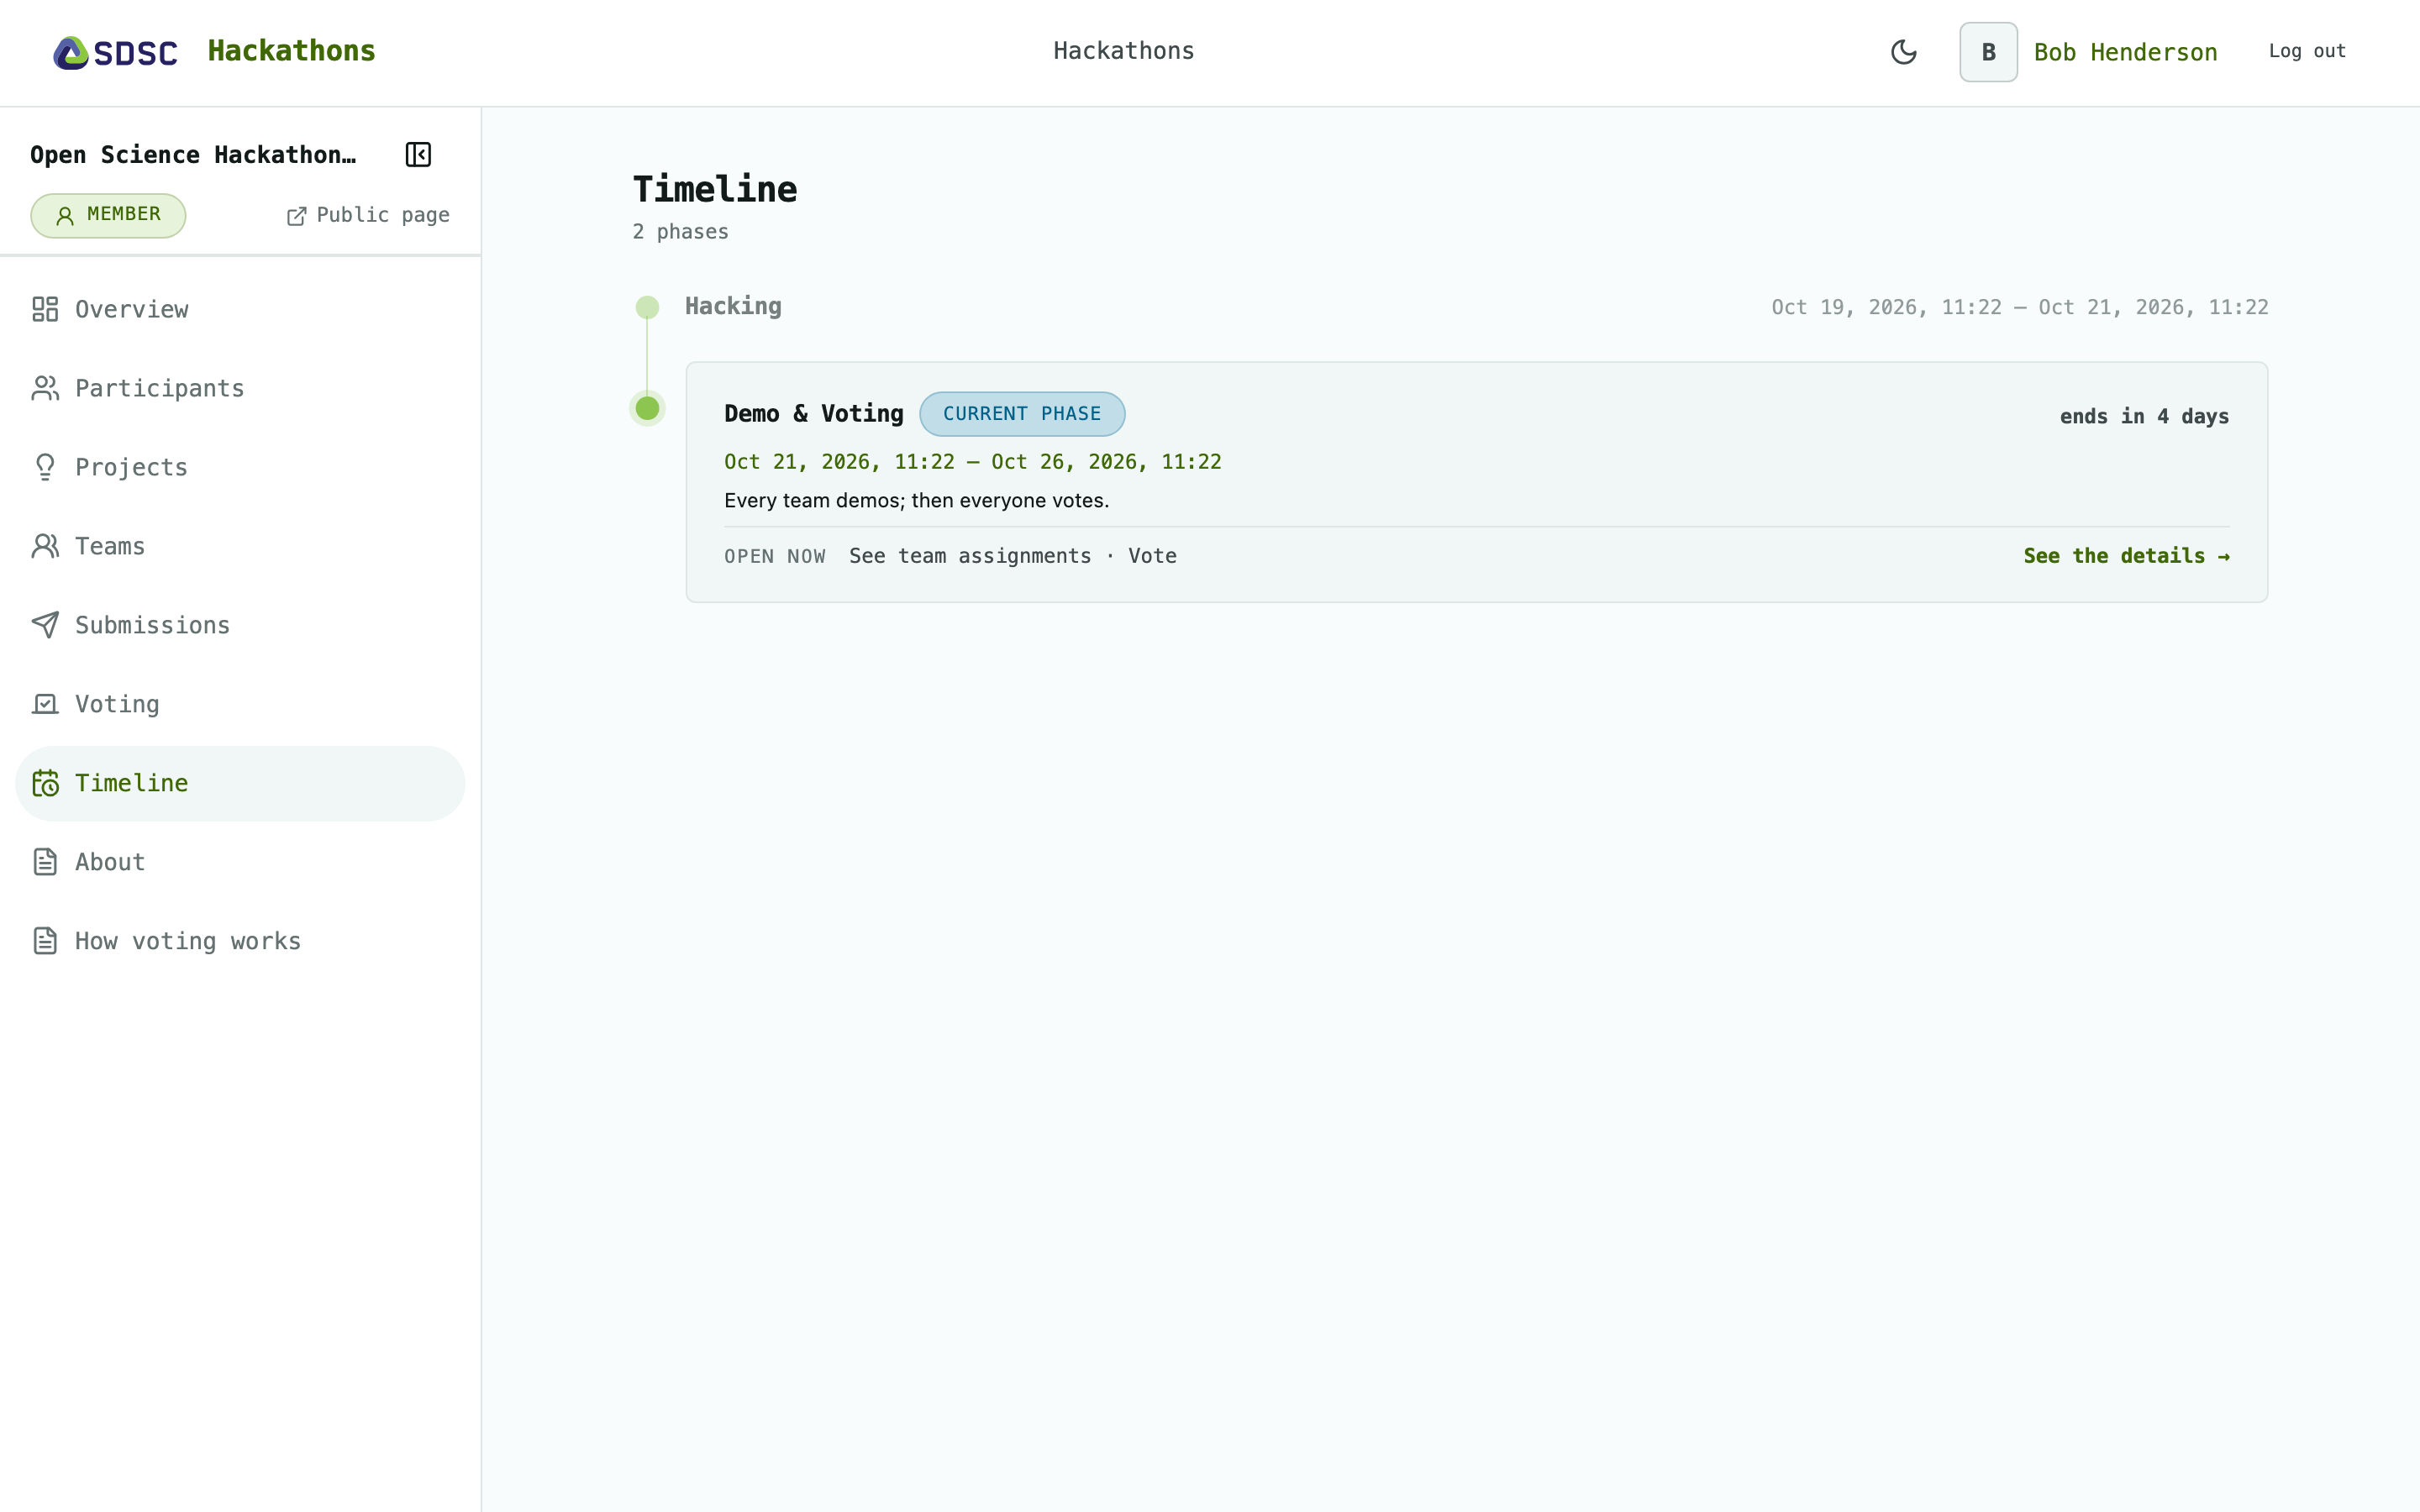Click the Hacking phase title
This screenshot has height=1512, width=2420.
[733, 306]
